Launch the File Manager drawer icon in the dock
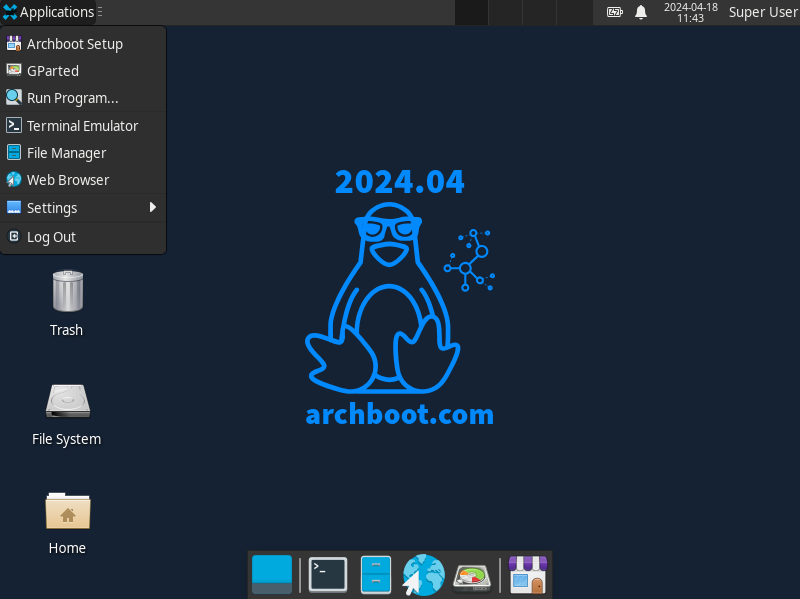Viewport: 800px width, 599px height. [375, 574]
